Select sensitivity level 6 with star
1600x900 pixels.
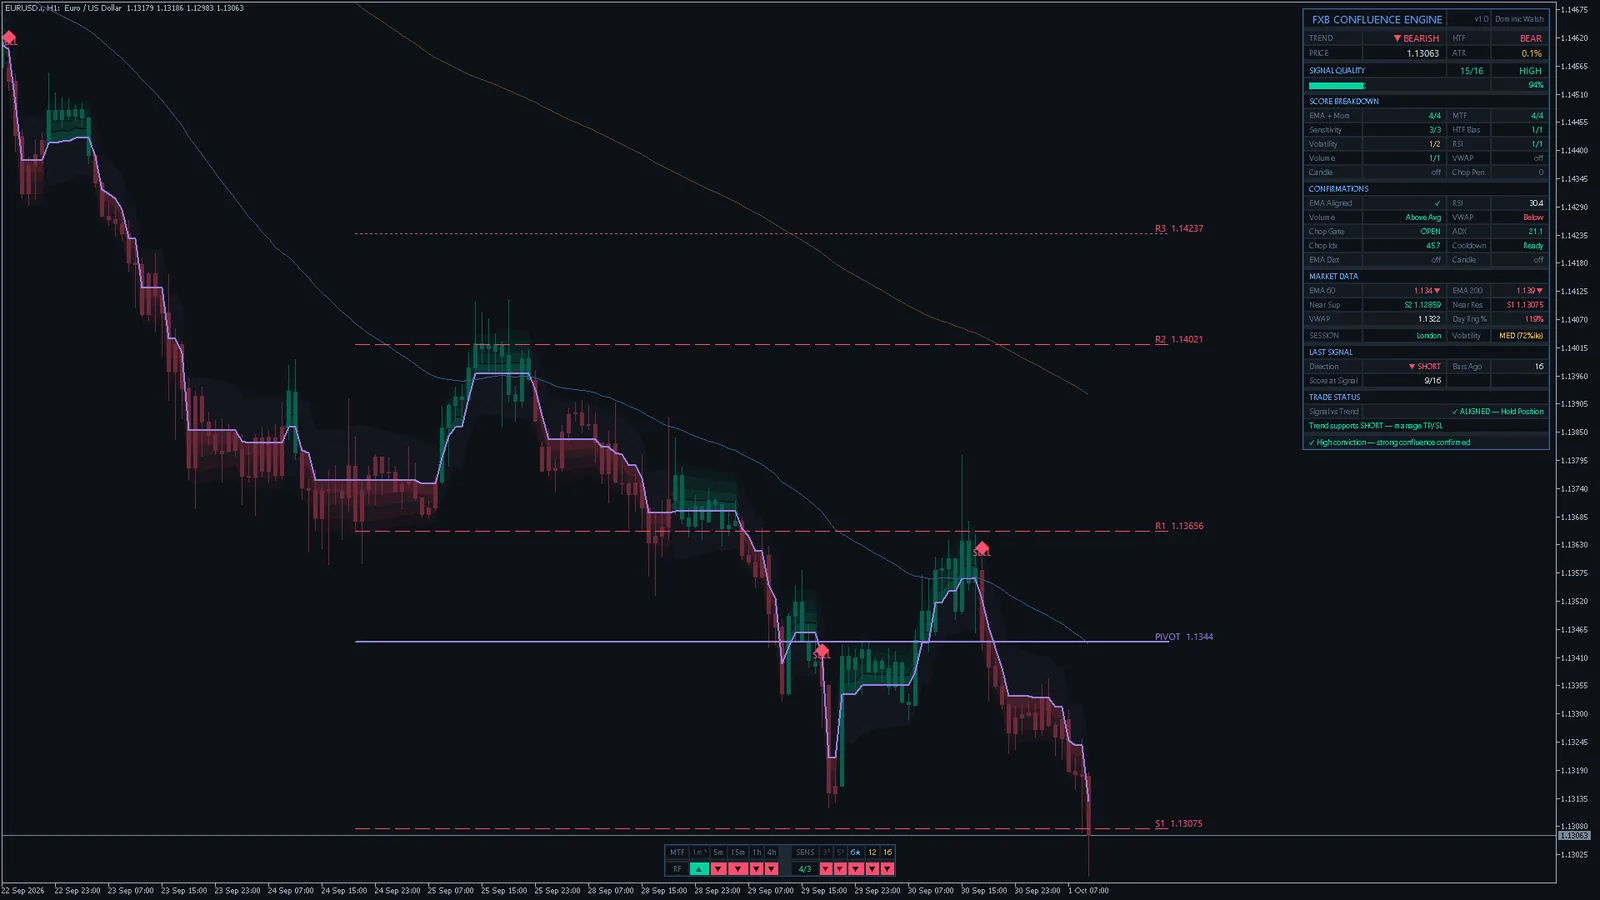coord(856,852)
